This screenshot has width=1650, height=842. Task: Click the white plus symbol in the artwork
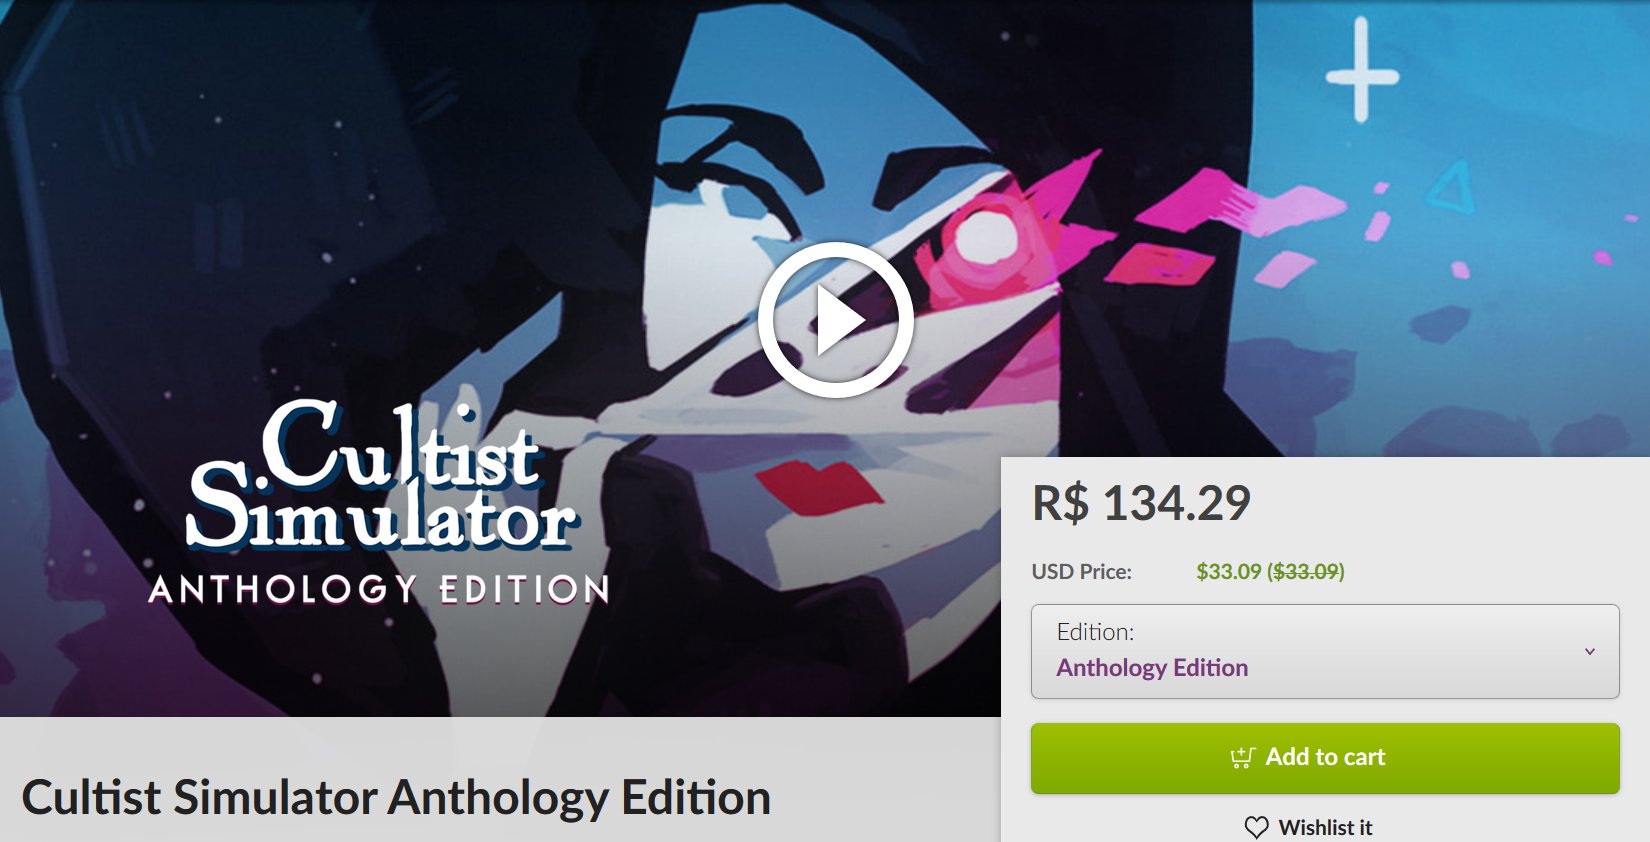click(x=1362, y=71)
